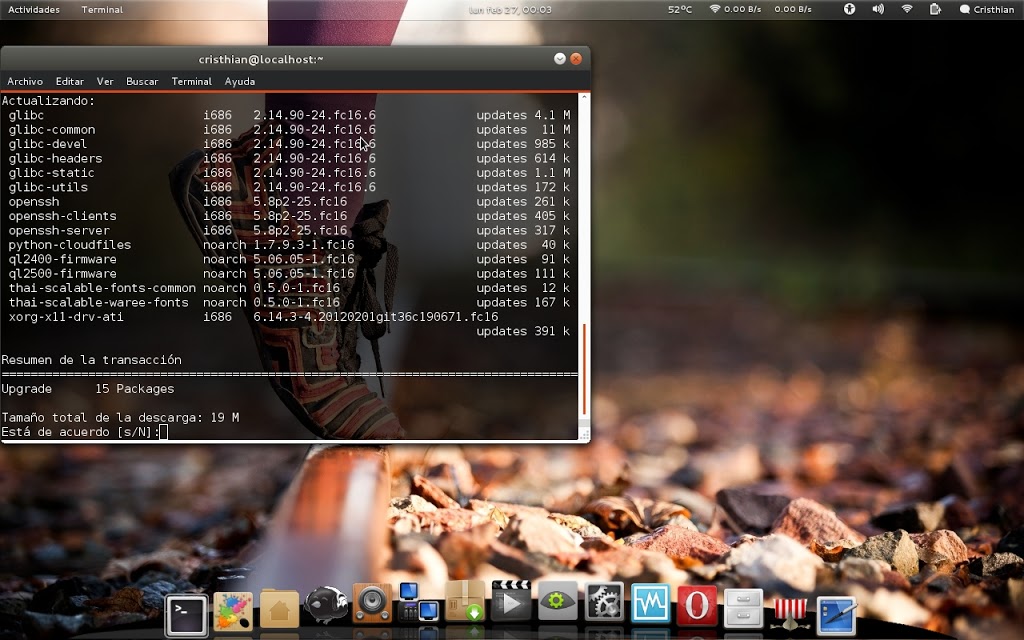
Task: Open the Cristhian user session menu
Action: (988, 9)
